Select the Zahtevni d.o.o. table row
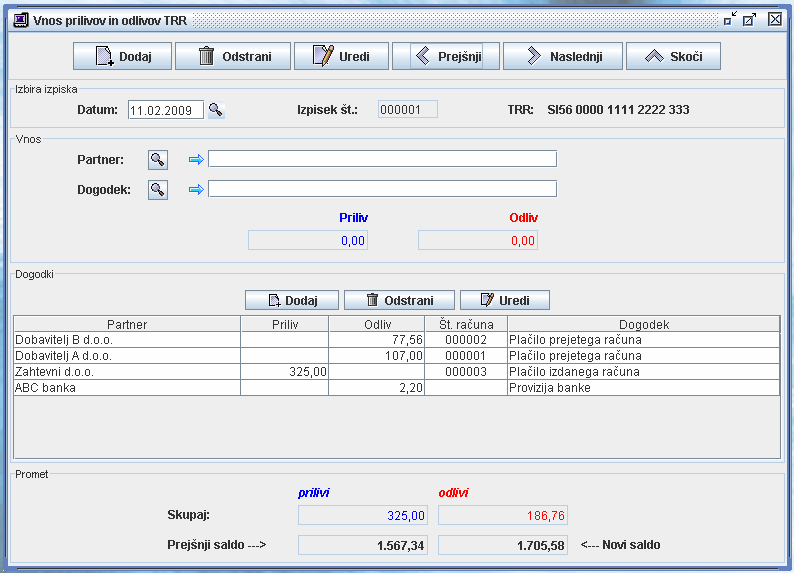 coord(127,372)
